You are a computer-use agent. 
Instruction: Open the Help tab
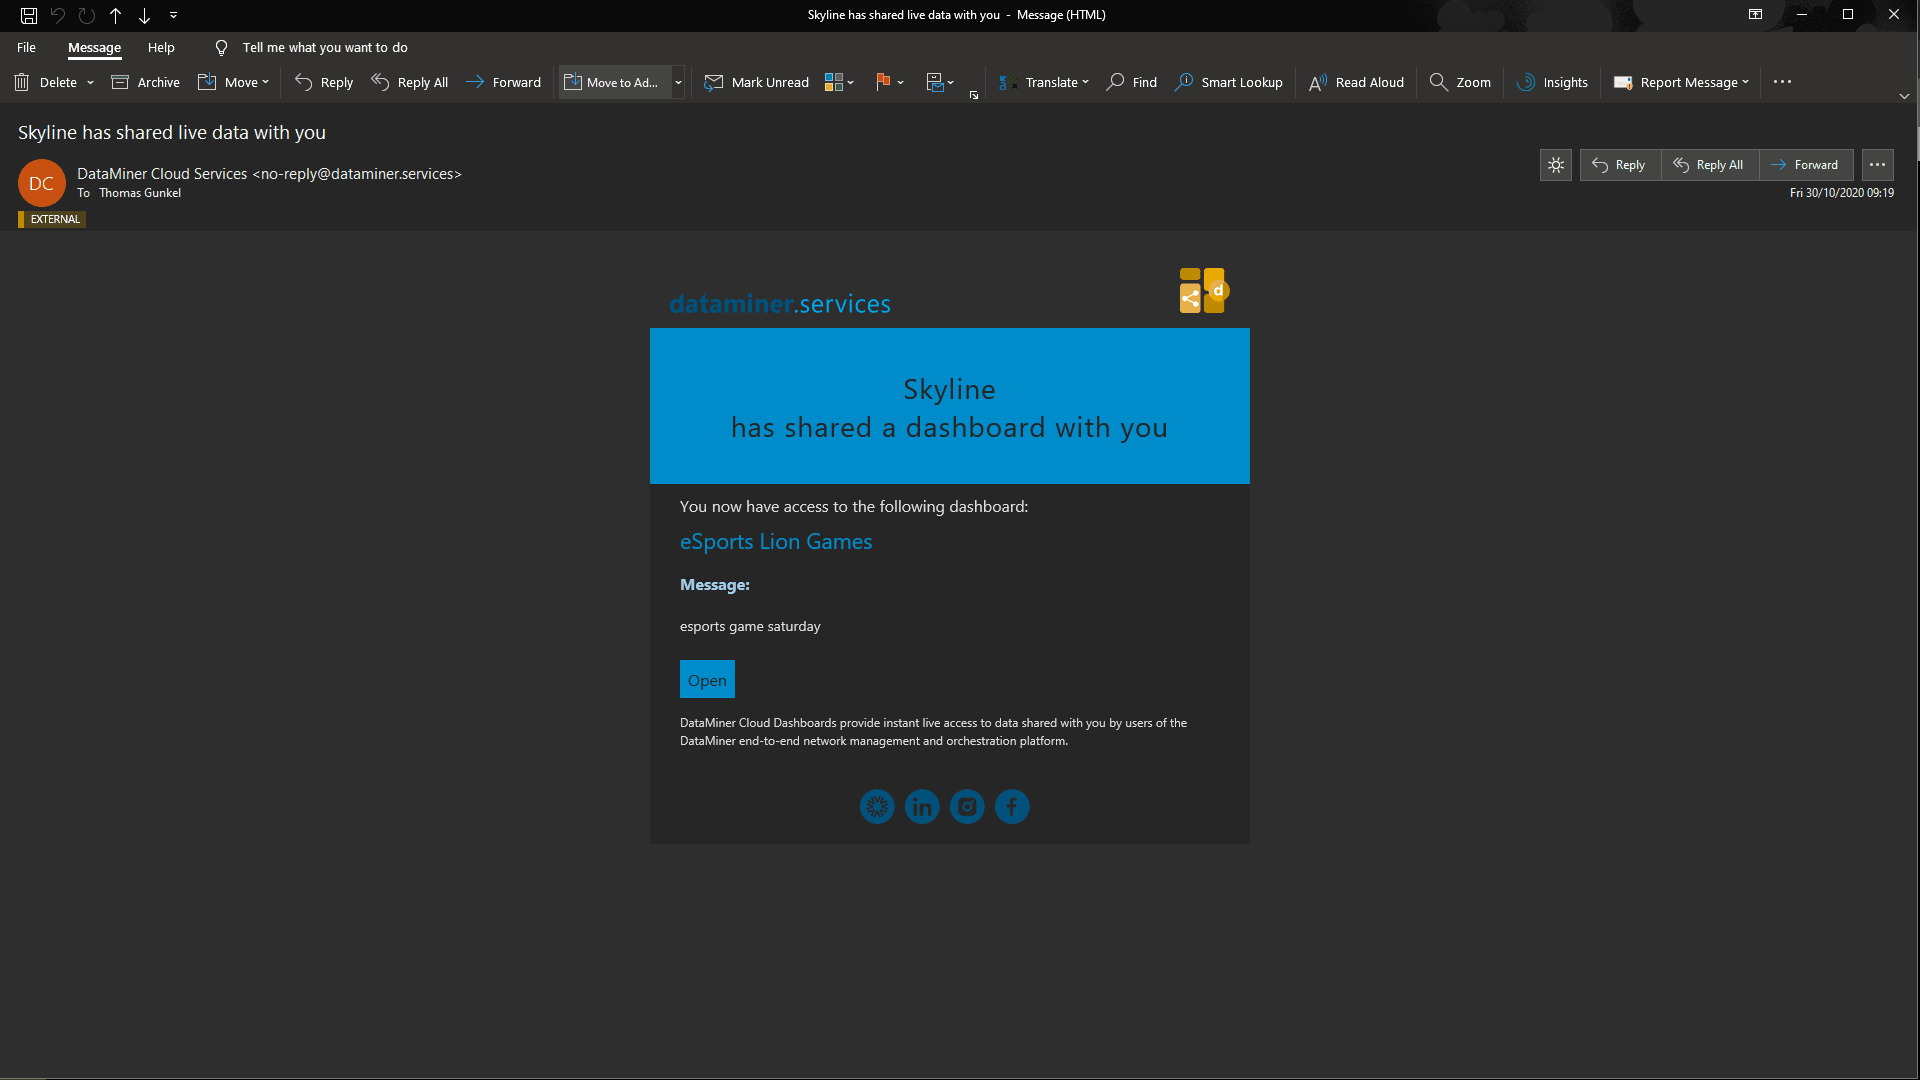(x=161, y=47)
